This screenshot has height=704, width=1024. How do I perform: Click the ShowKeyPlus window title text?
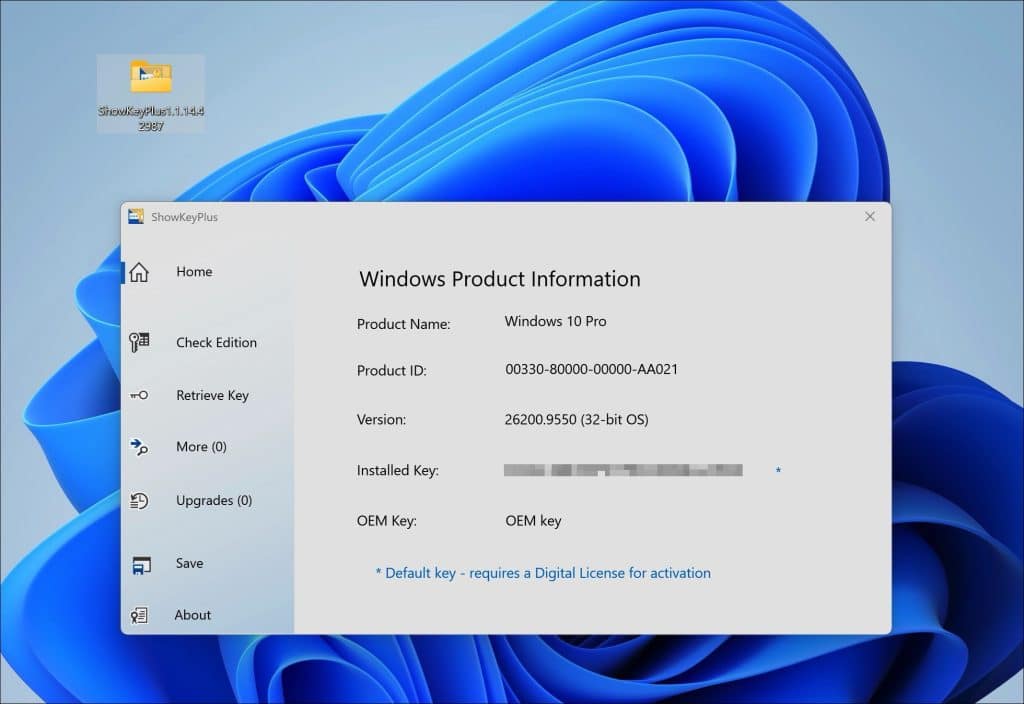pyautogui.click(x=185, y=217)
